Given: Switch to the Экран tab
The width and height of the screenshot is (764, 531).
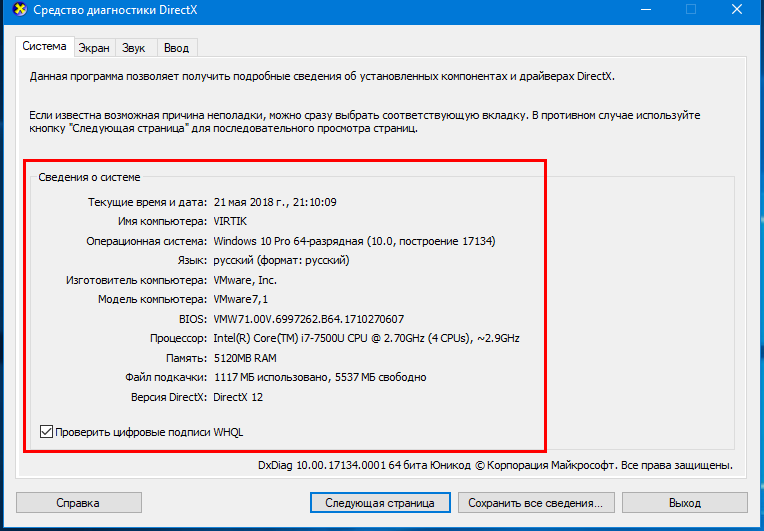Looking at the screenshot, I should click(x=95, y=48).
